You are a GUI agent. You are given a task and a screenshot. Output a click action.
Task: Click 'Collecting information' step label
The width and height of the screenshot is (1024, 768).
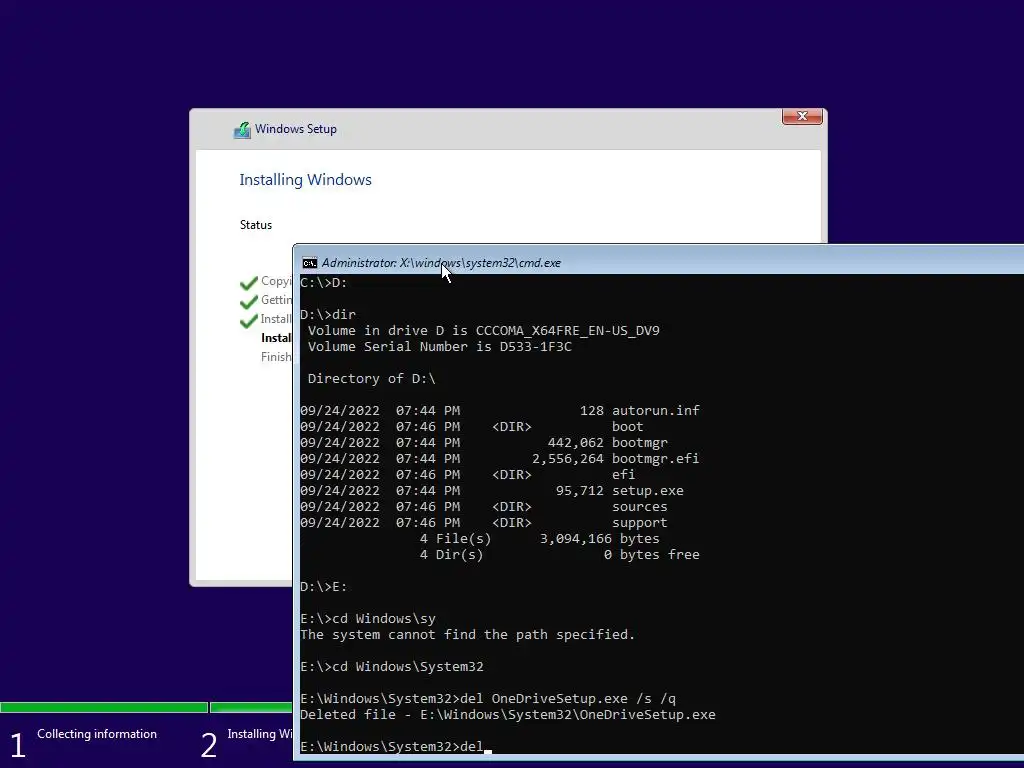point(97,734)
